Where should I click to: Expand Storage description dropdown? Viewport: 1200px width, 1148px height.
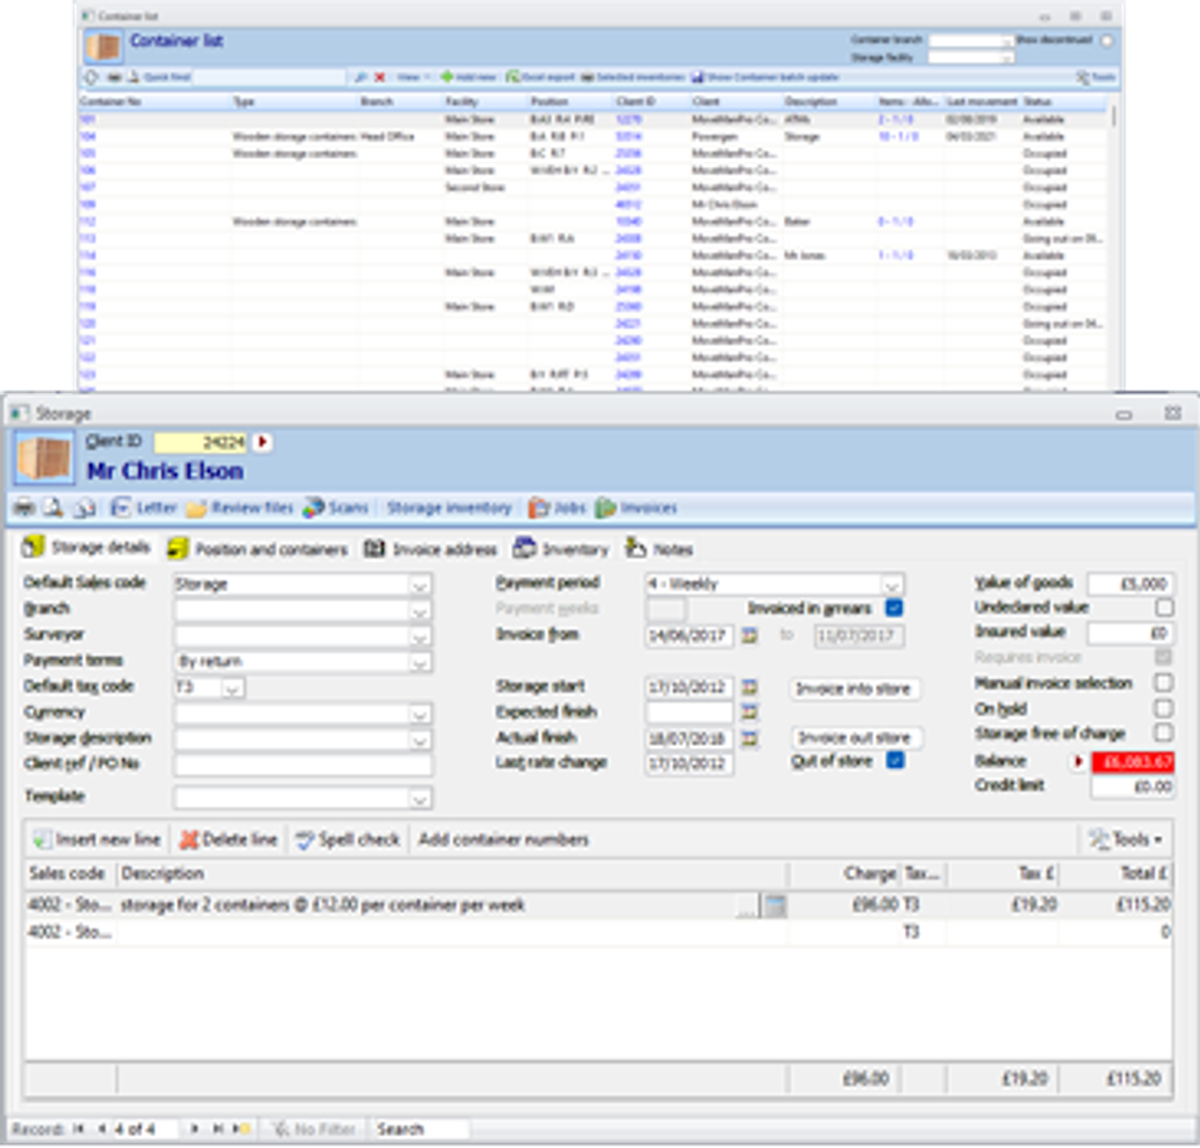coord(420,740)
